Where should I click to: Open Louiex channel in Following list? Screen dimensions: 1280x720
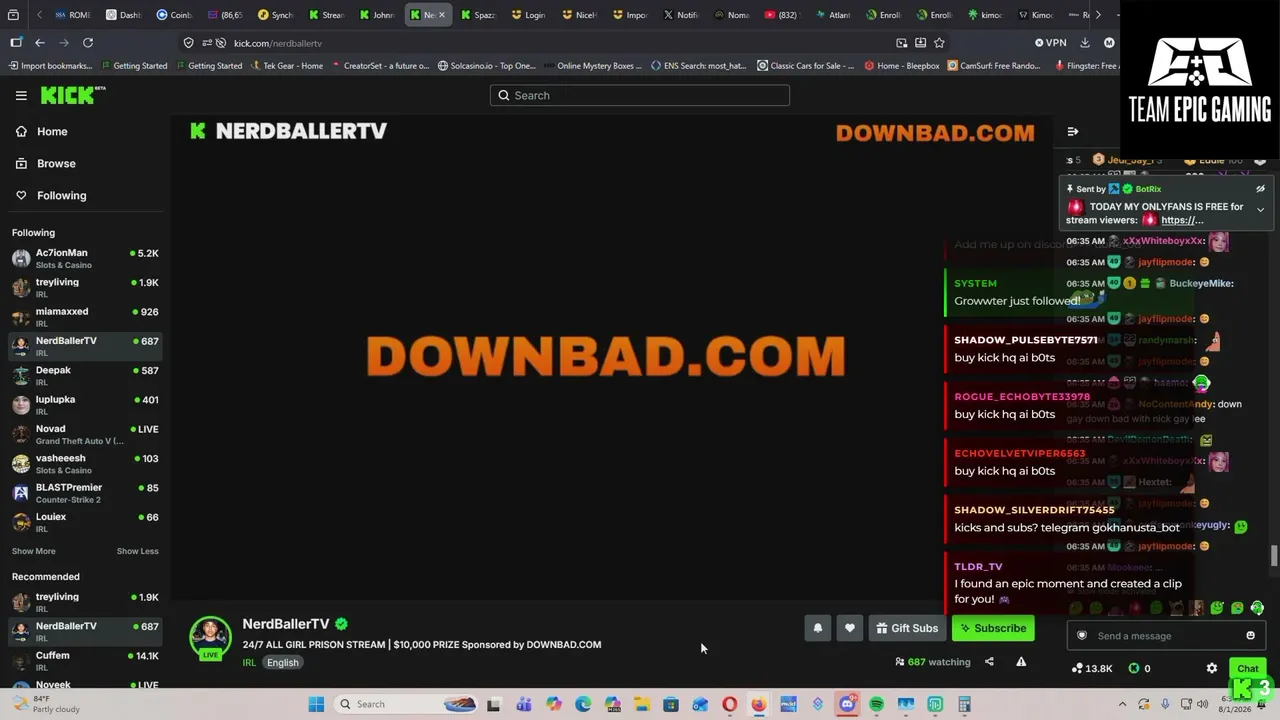(85, 522)
